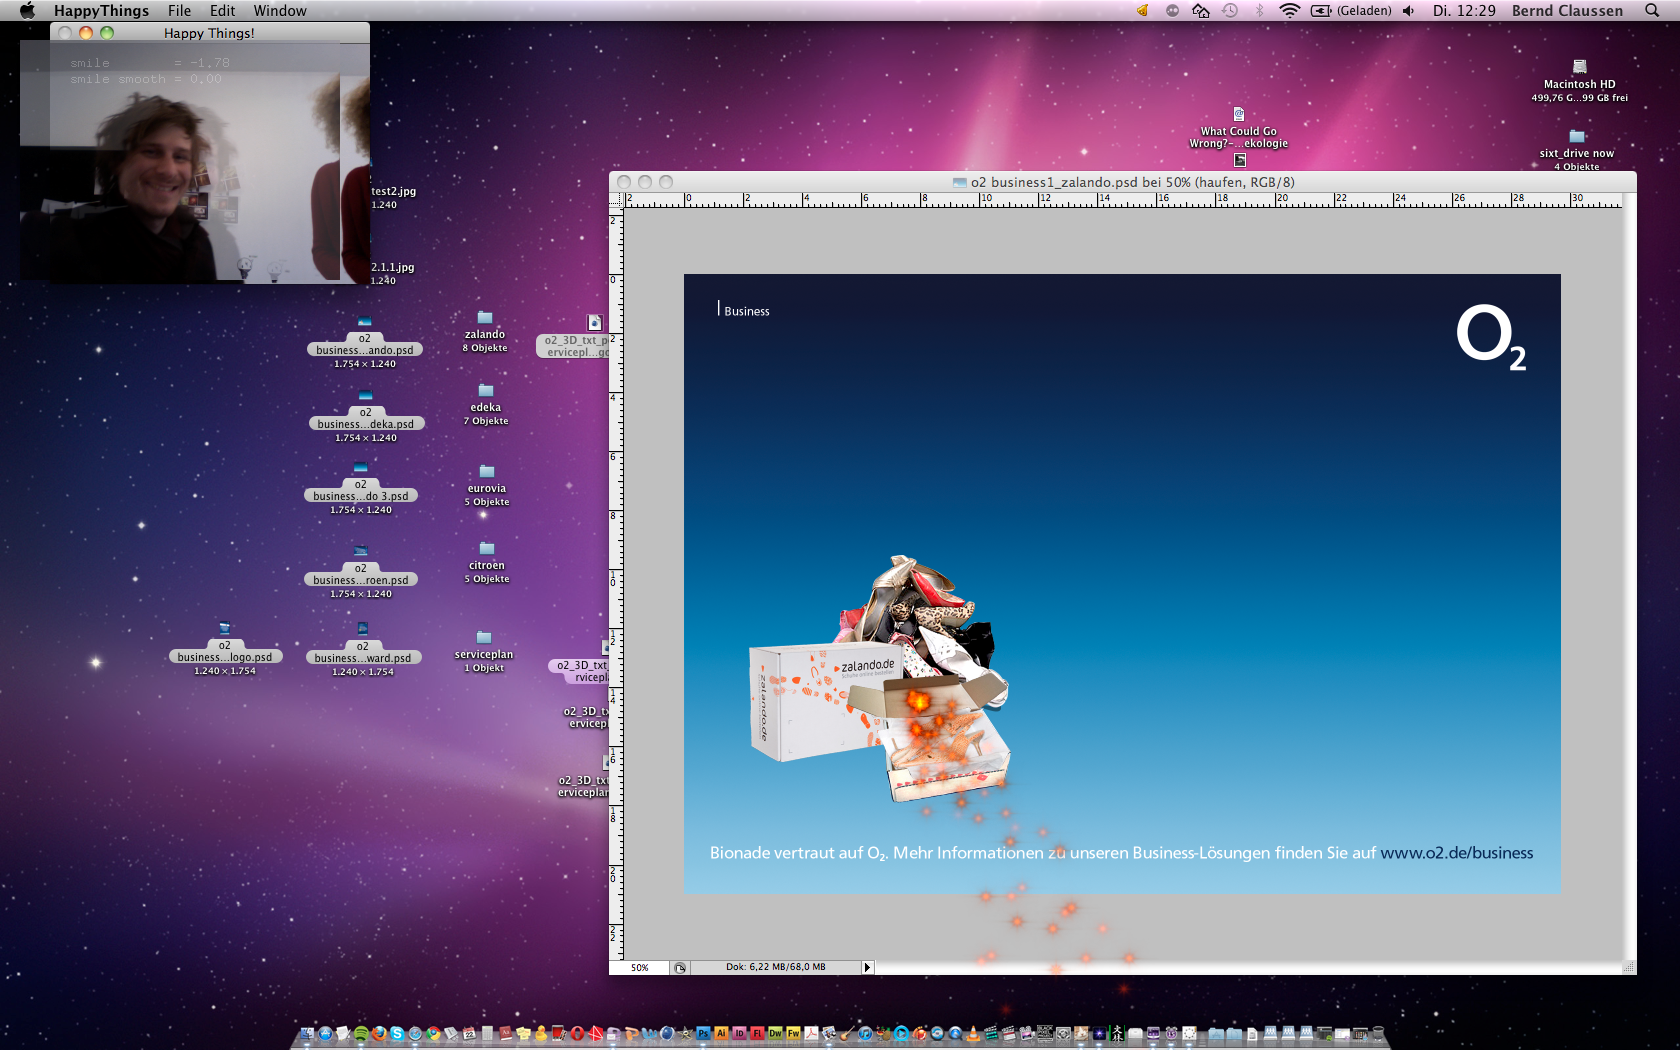Expand the Photoshop status bar arrow menu
The height and width of the screenshot is (1050, 1680).
[867, 967]
